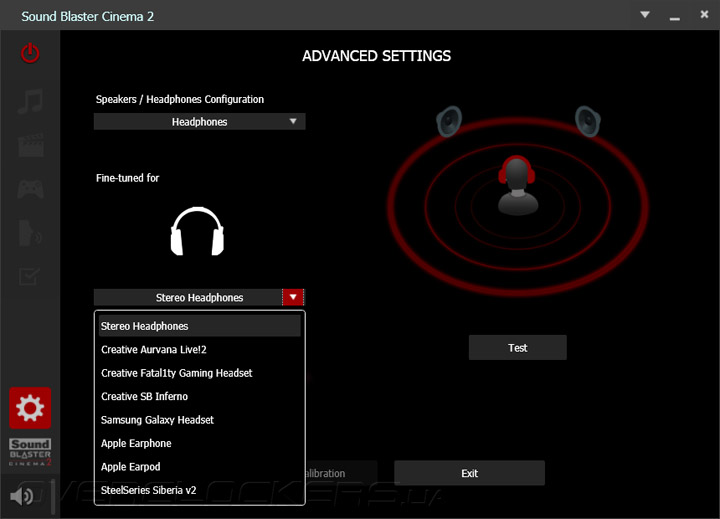
Task: Click the Sound Blaster Cinema 2 logo
Action: pos(30,452)
